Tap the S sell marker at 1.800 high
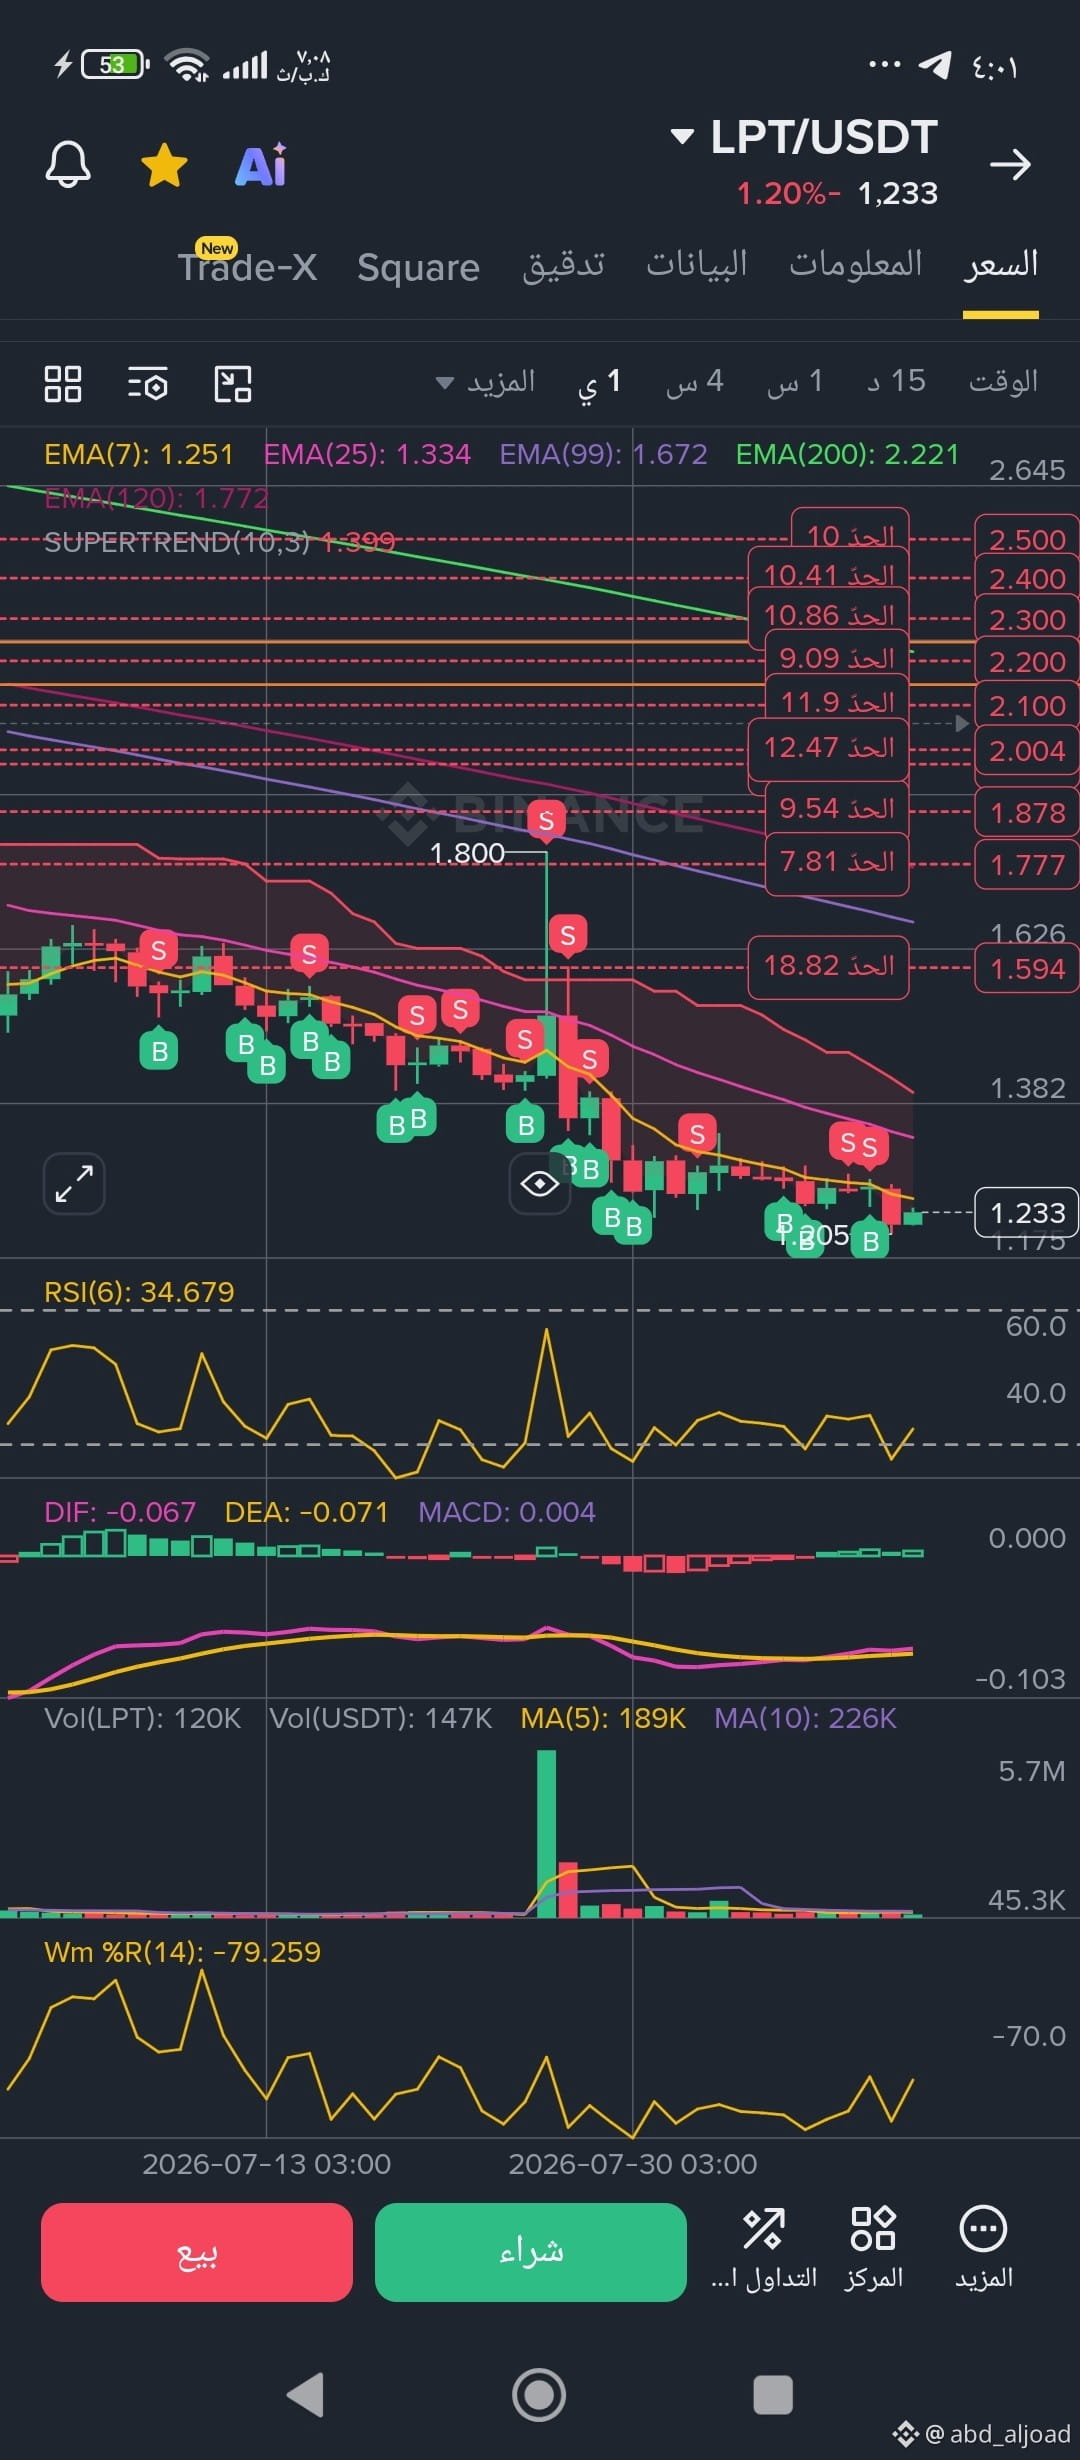1080x2460 pixels. coord(546,821)
